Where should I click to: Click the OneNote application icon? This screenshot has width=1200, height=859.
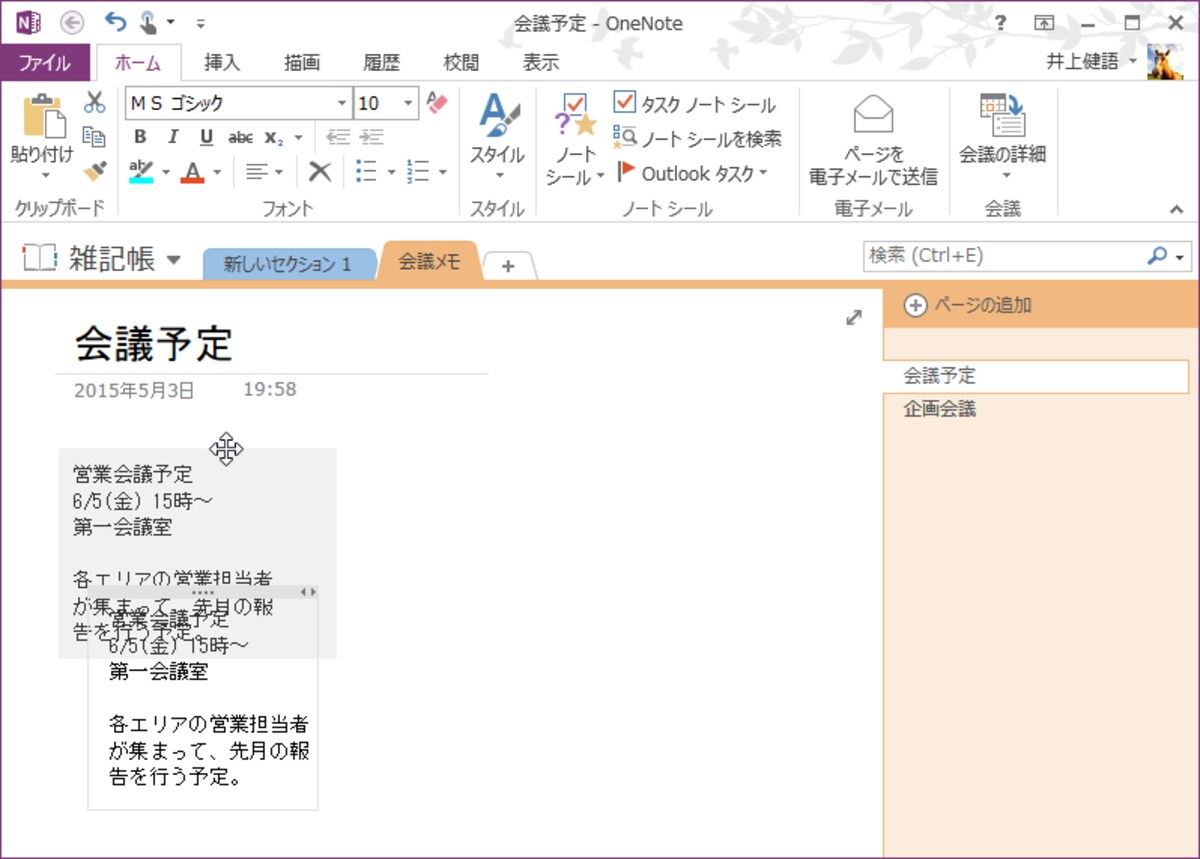[x=28, y=22]
